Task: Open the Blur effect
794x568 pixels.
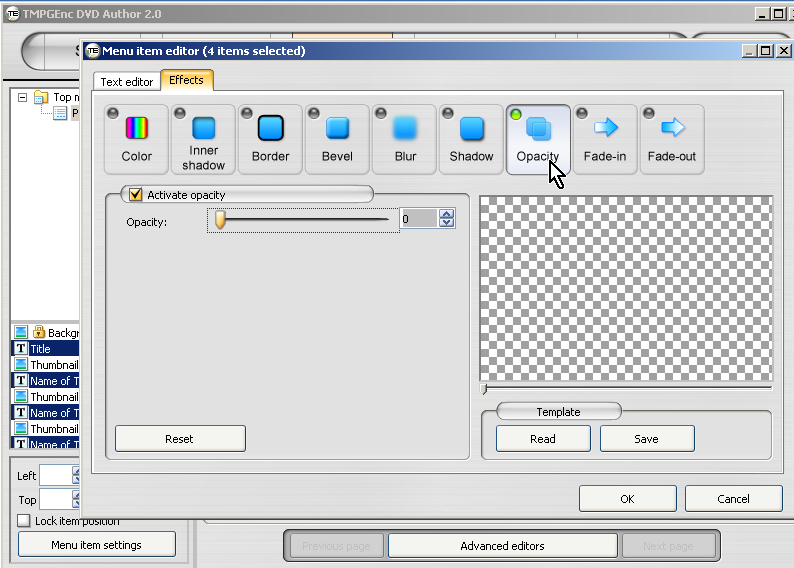Action: coord(404,139)
